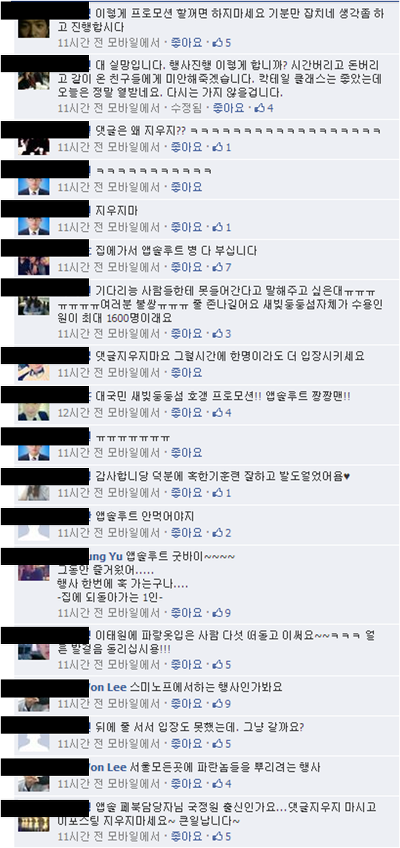Open the likes on the '앱솔루트 굿바이' comment

pos(222,613)
